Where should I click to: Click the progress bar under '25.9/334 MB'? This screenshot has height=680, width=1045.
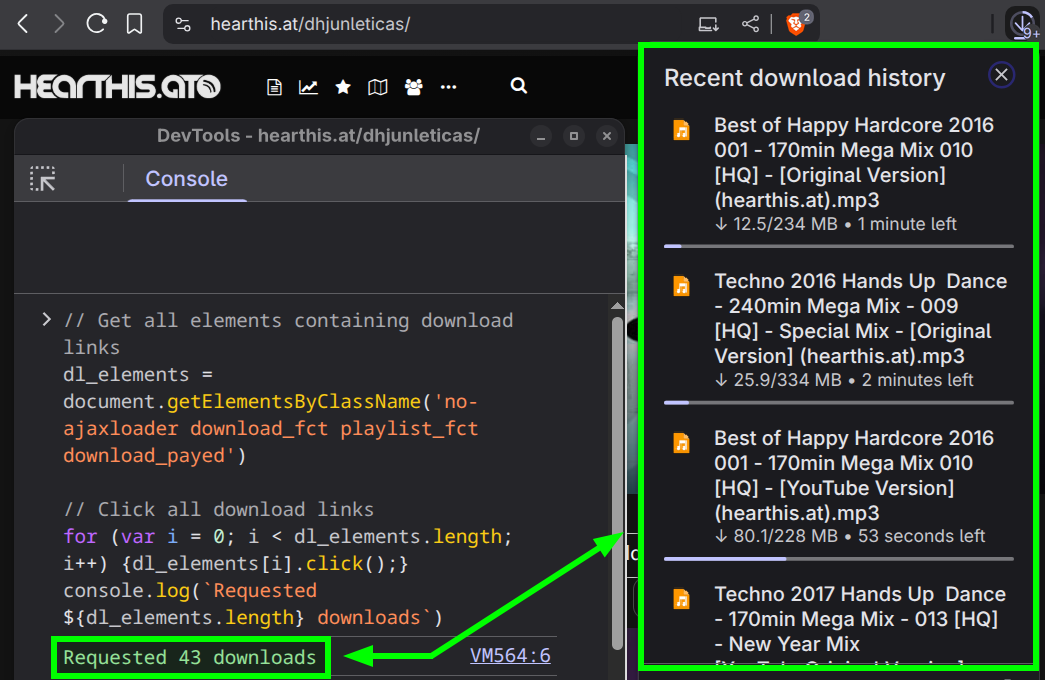[x=839, y=403]
